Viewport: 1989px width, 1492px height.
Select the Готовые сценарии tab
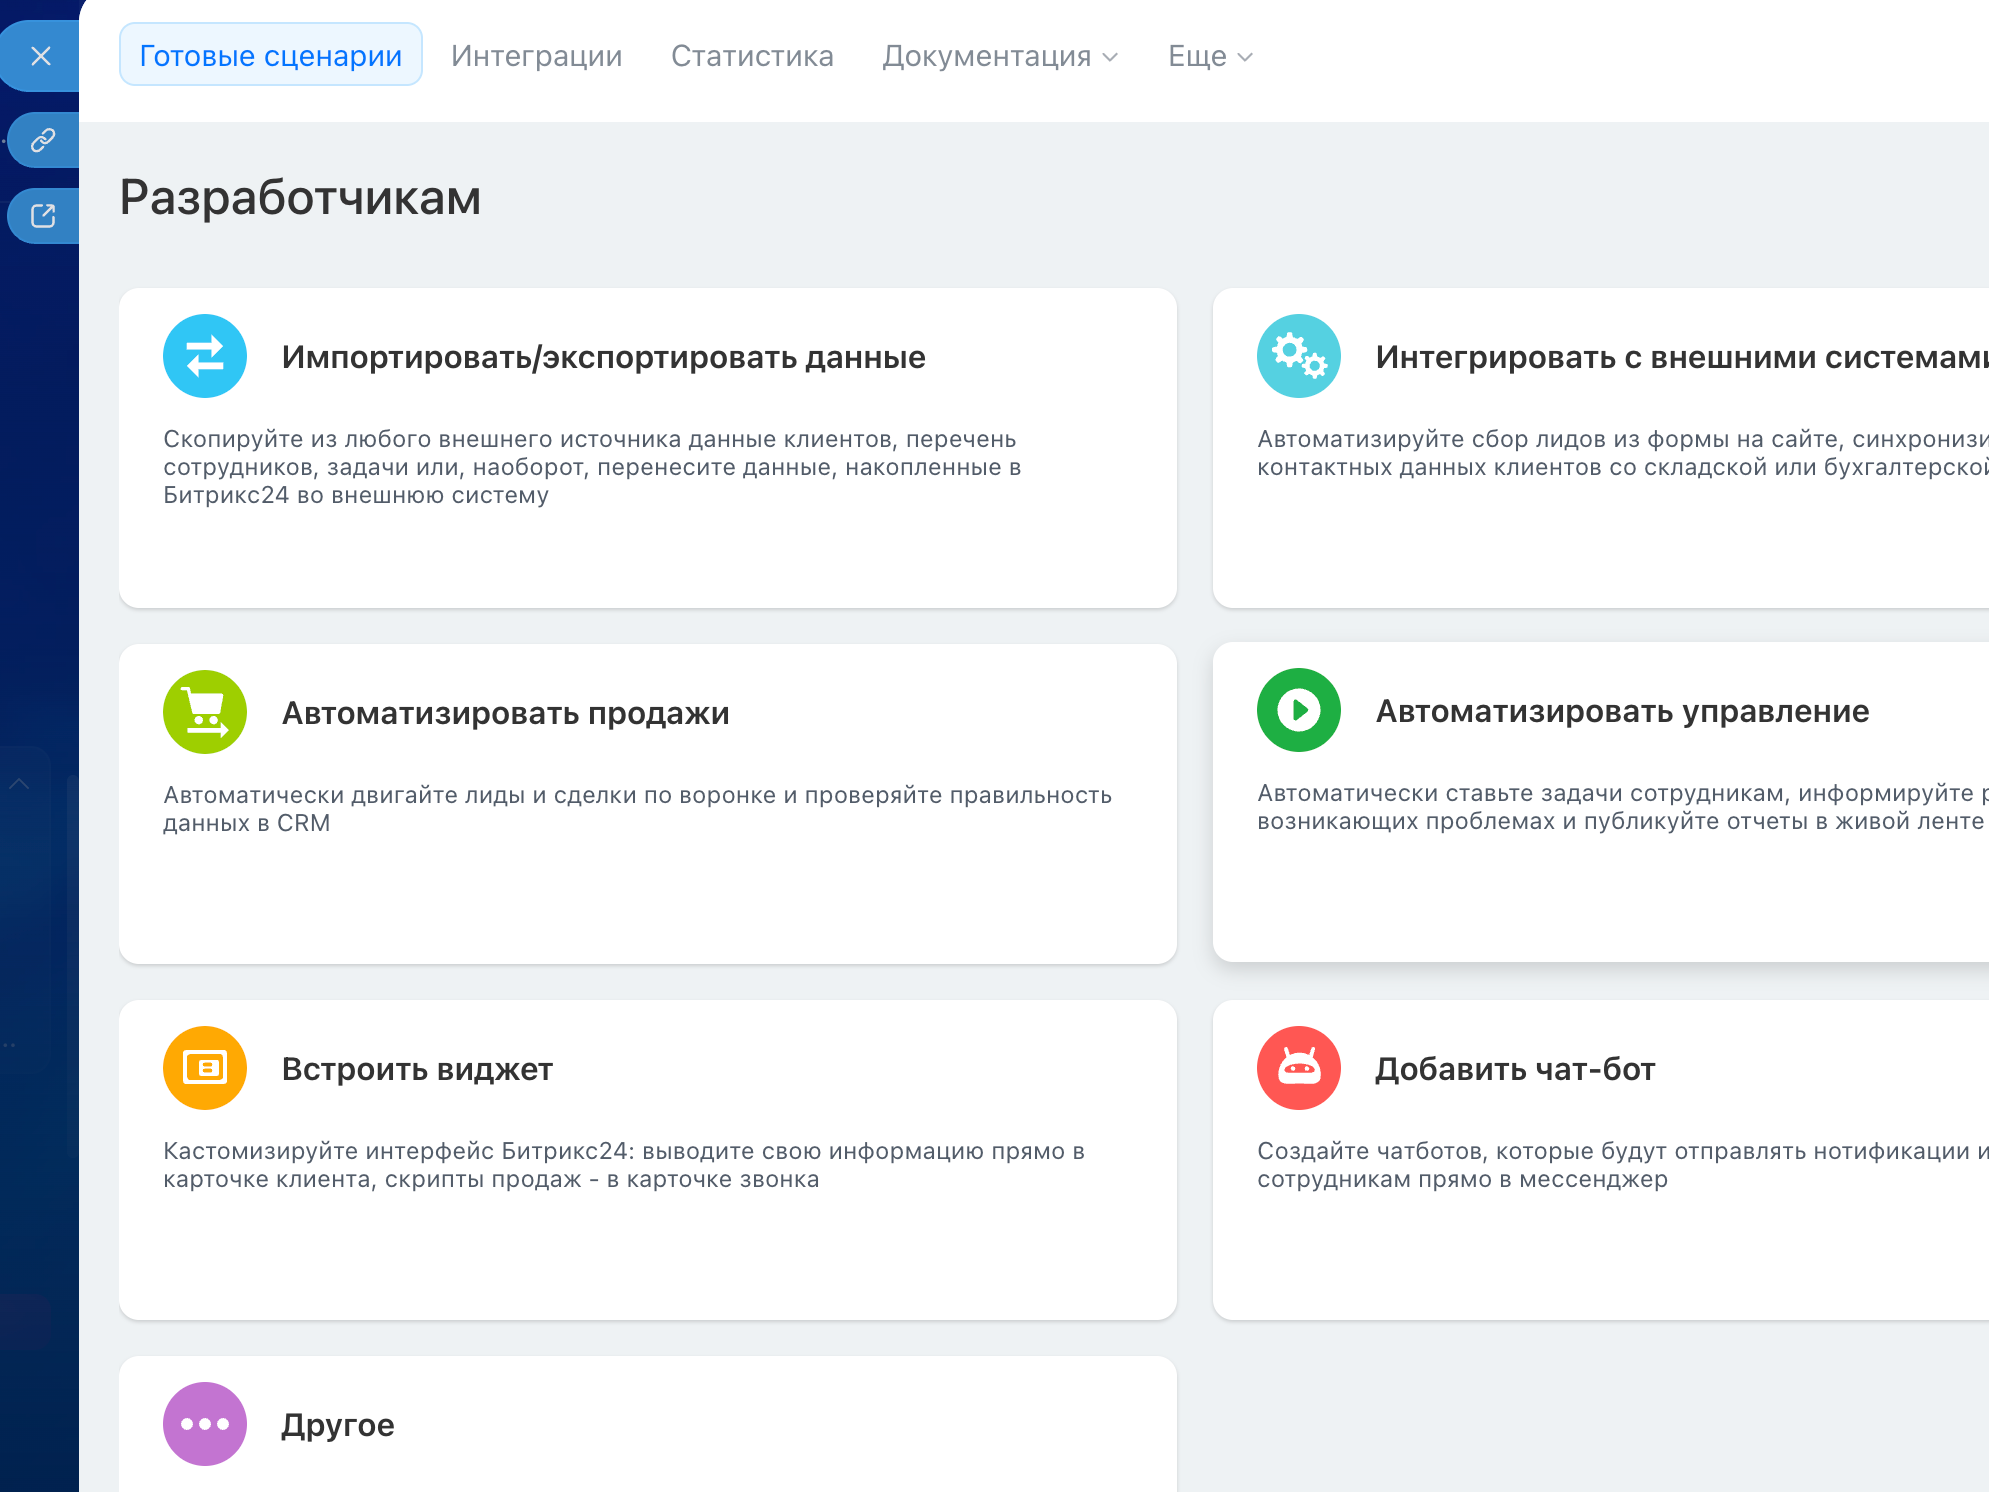point(270,55)
